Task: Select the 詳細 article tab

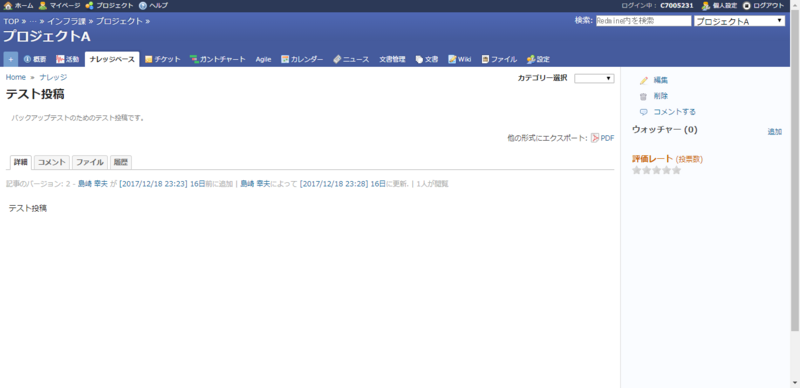Action: tap(21, 162)
